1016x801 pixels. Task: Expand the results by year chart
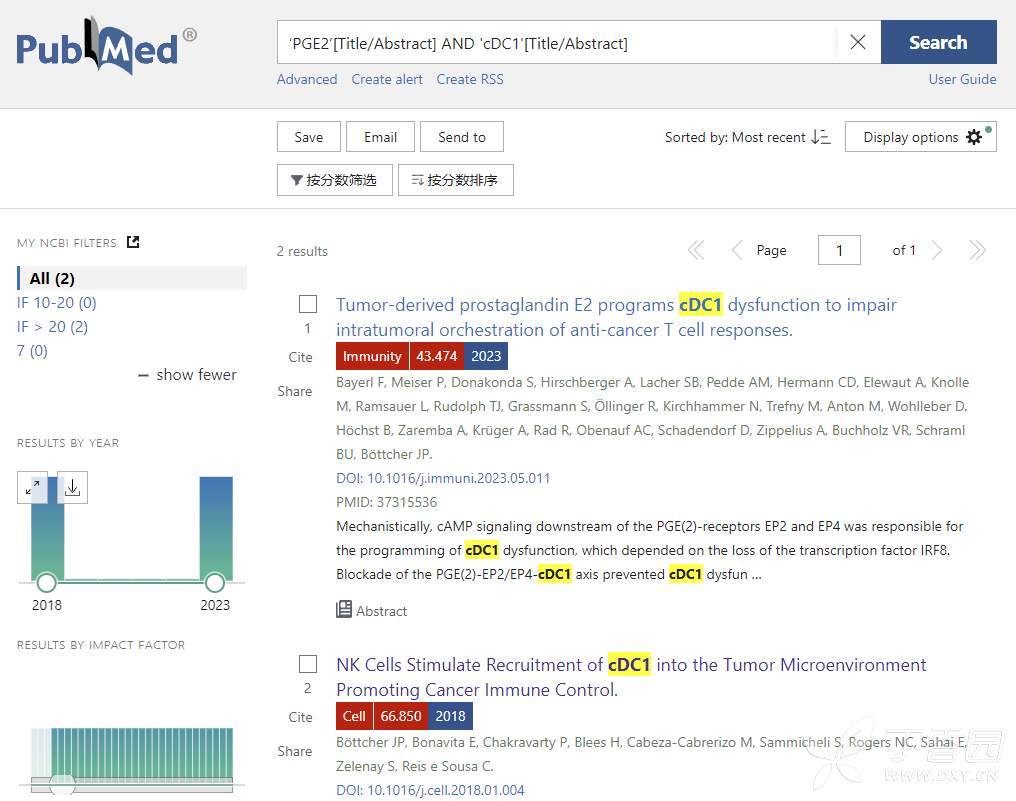click(33, 488)
